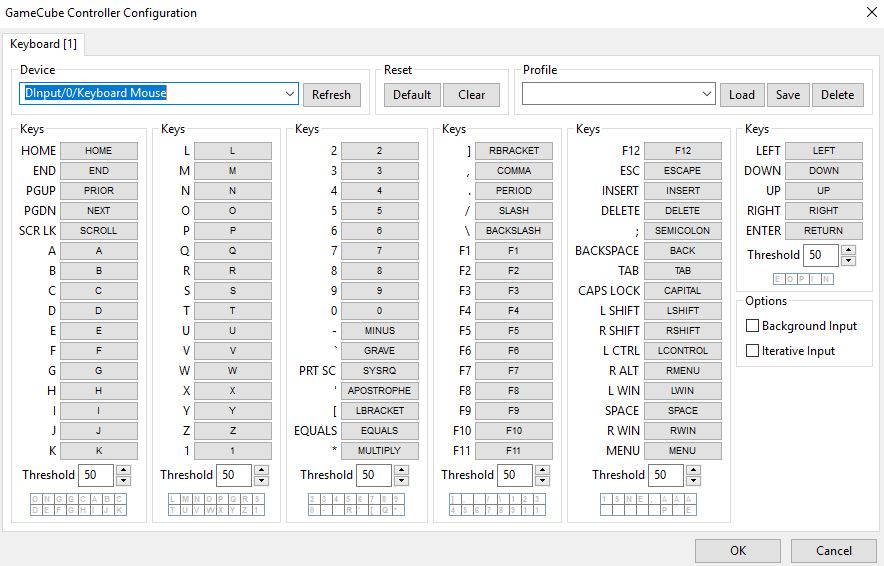Click the F1 mapping button
The height and width of the screenshot is (566, 884).
[514, 250]
